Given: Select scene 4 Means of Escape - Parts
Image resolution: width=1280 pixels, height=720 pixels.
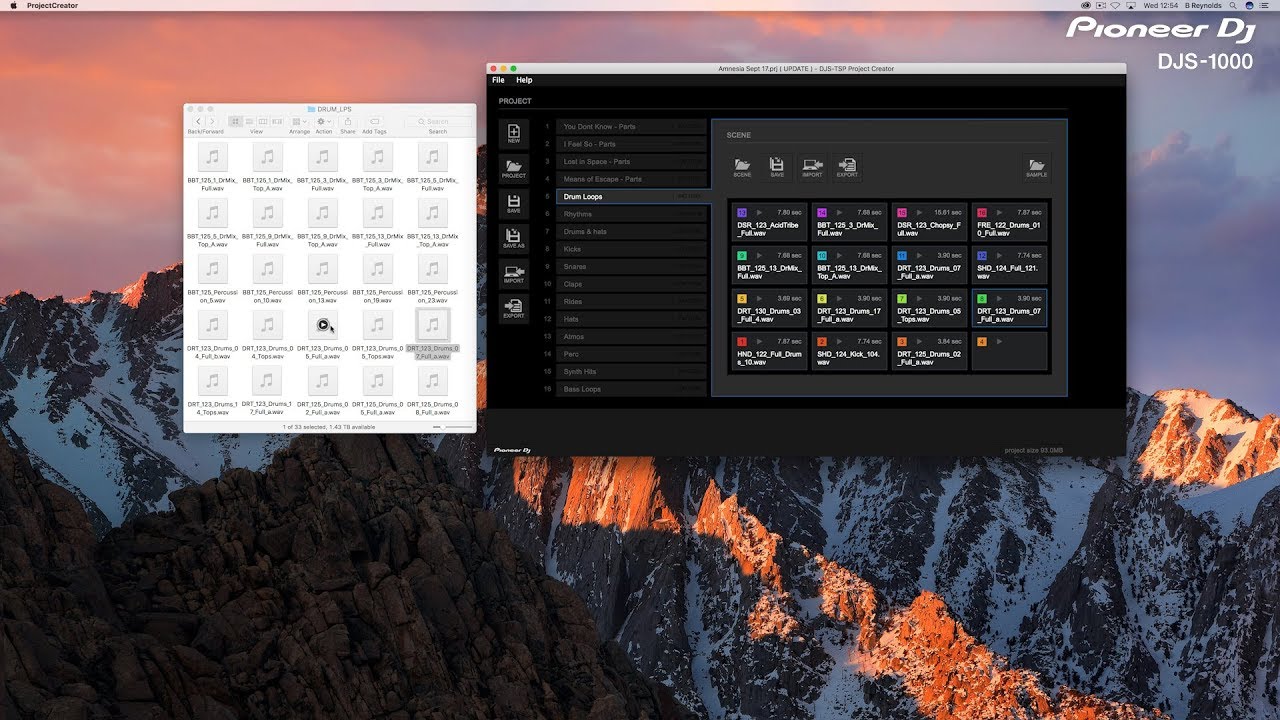Looking at the screenshot, I should [x=632, y=179].
